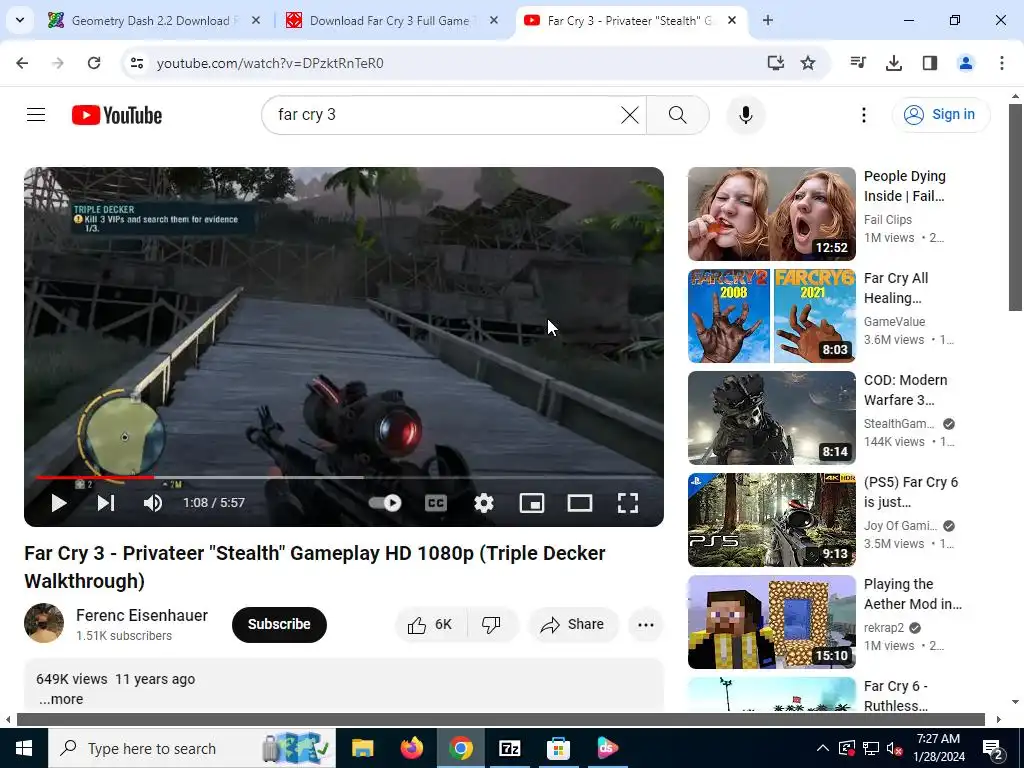Screen dimensions: 1024x768
Task: Subscribe to Ferenc Eisenhauer channel
Action: pyautogui.click(x=279, y=624)
